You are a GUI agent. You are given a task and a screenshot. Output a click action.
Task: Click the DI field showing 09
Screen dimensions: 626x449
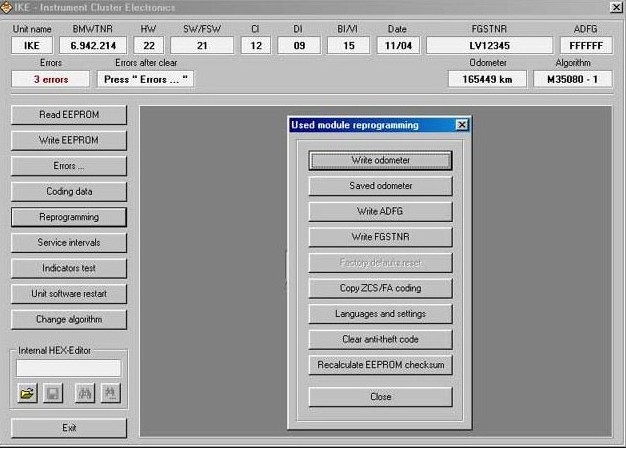299,45
